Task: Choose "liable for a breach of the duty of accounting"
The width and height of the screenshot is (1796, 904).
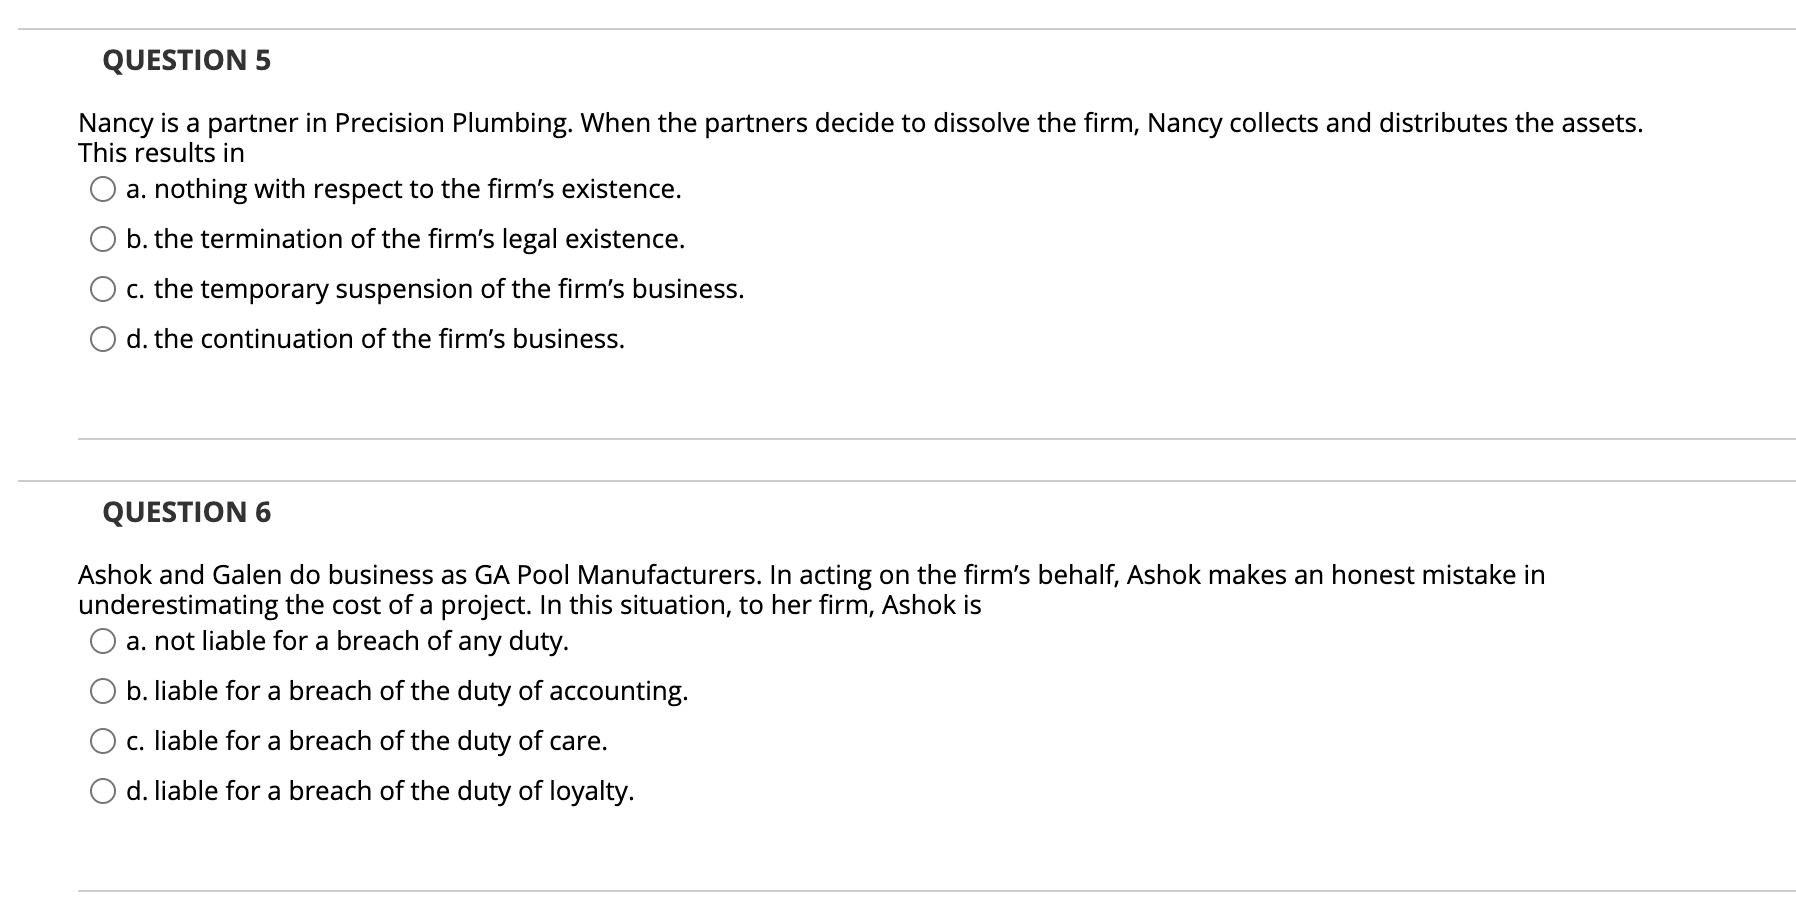Action: click(103, 690)
